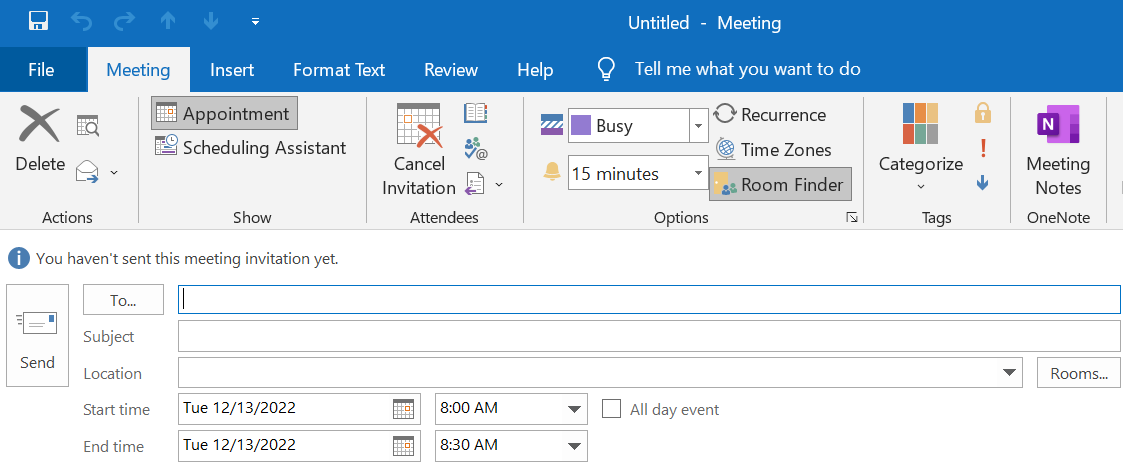Click the Check Names icon
Image resolution: width=1123 pixels, height=475 pixels.
point(476,149)
